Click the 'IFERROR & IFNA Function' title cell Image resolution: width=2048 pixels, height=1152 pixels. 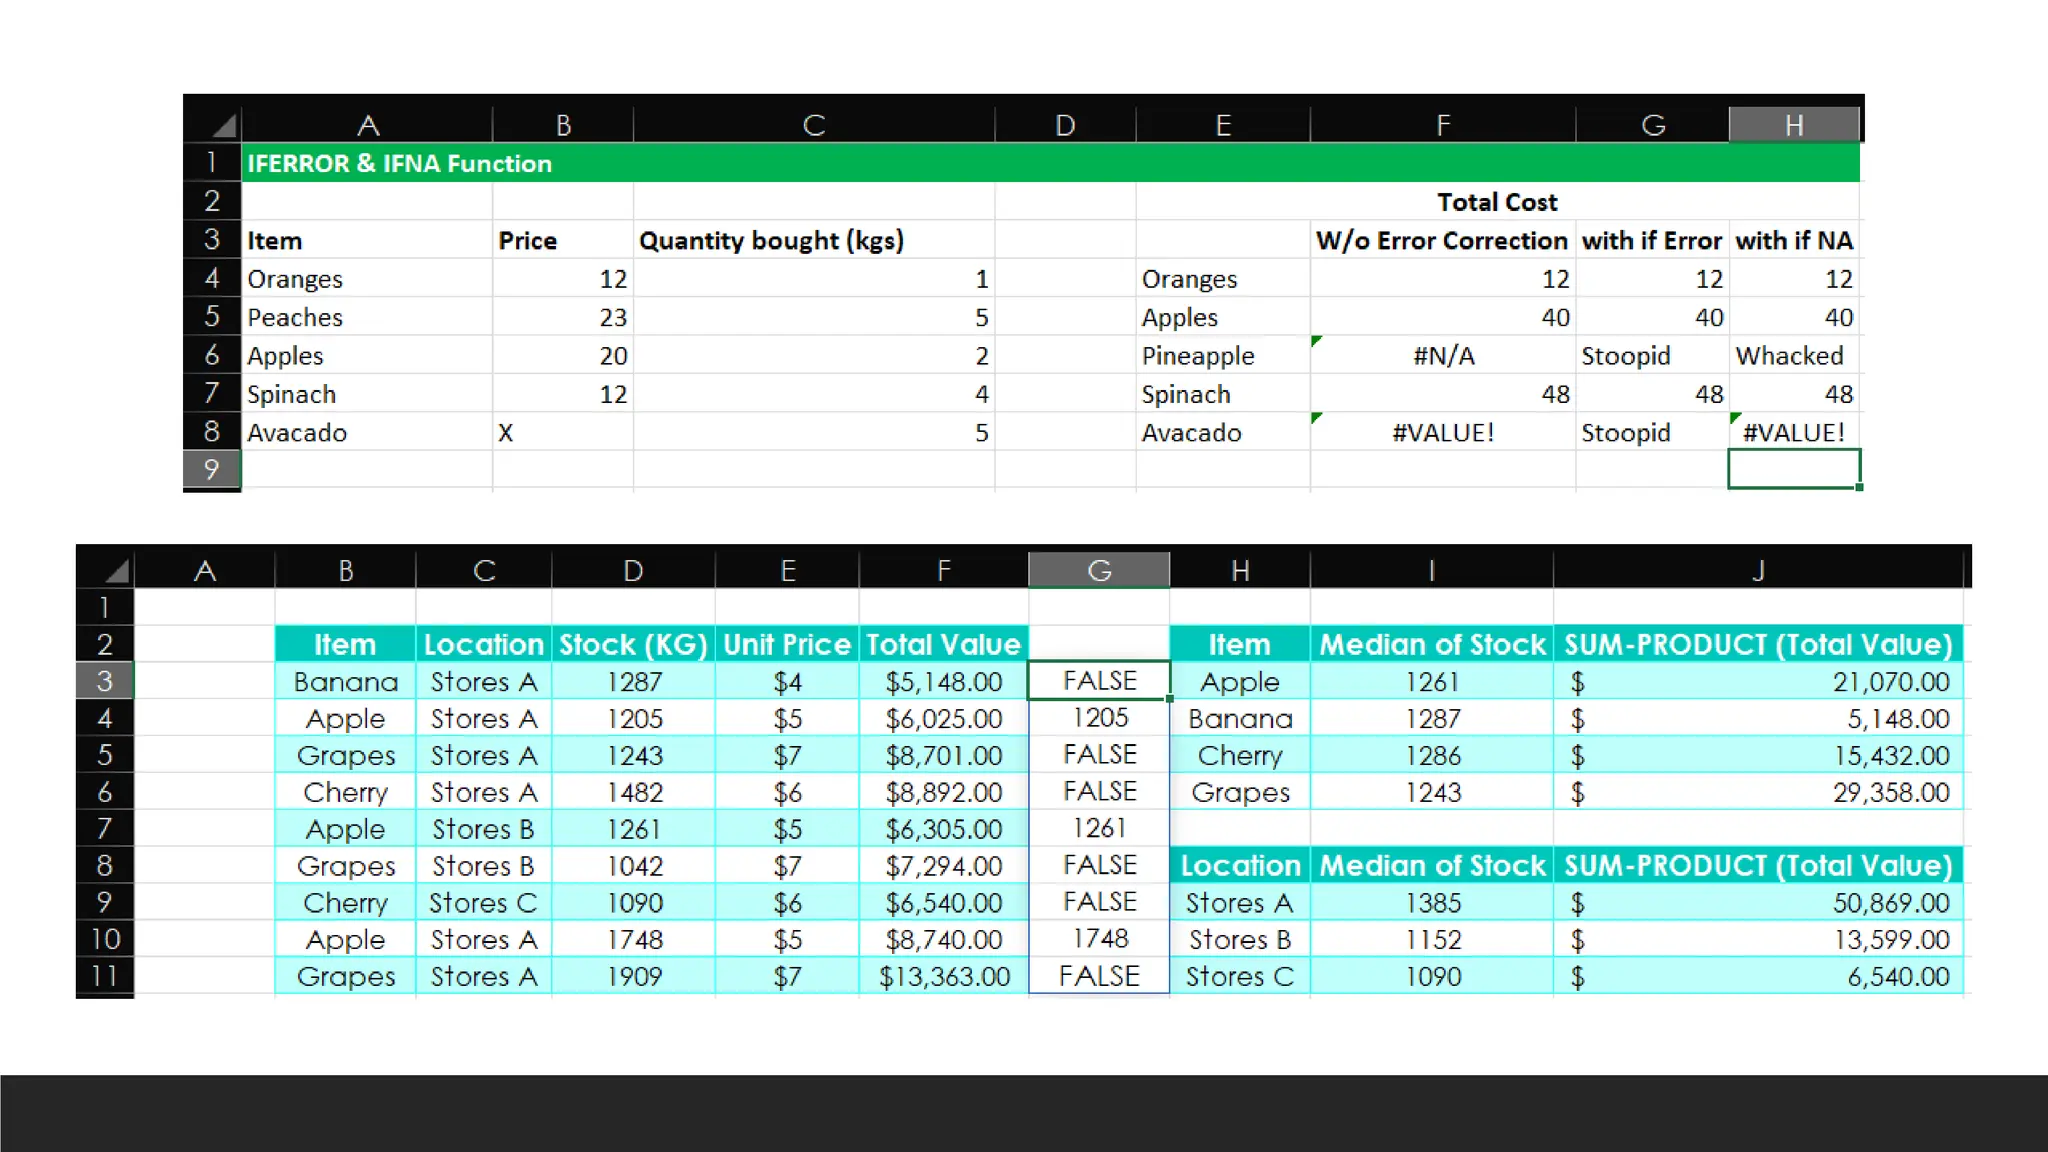pyautogui.click(x=400, y=163)
